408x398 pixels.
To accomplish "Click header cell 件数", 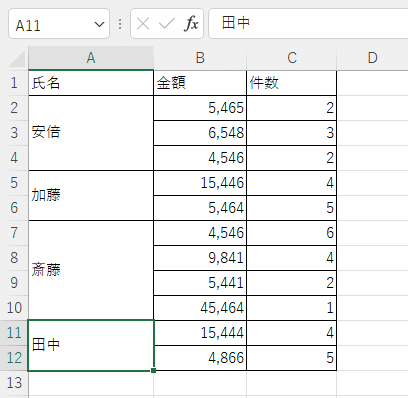I will (x=292, y=83).
